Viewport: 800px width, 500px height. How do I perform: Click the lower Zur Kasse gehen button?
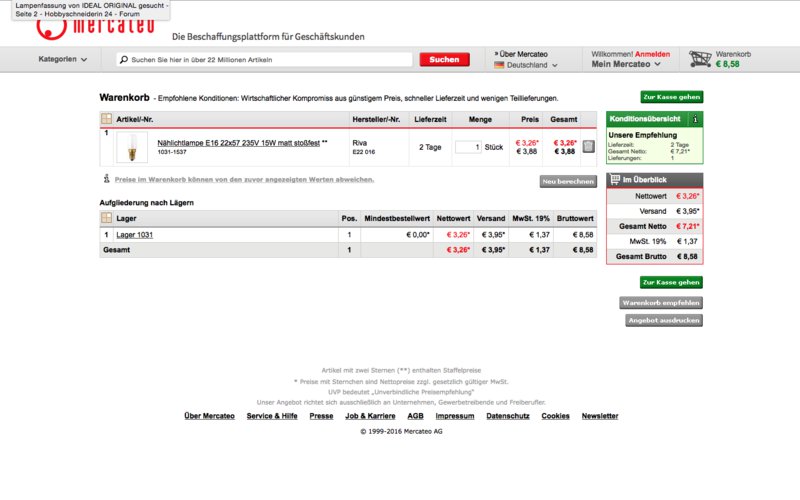671,282
